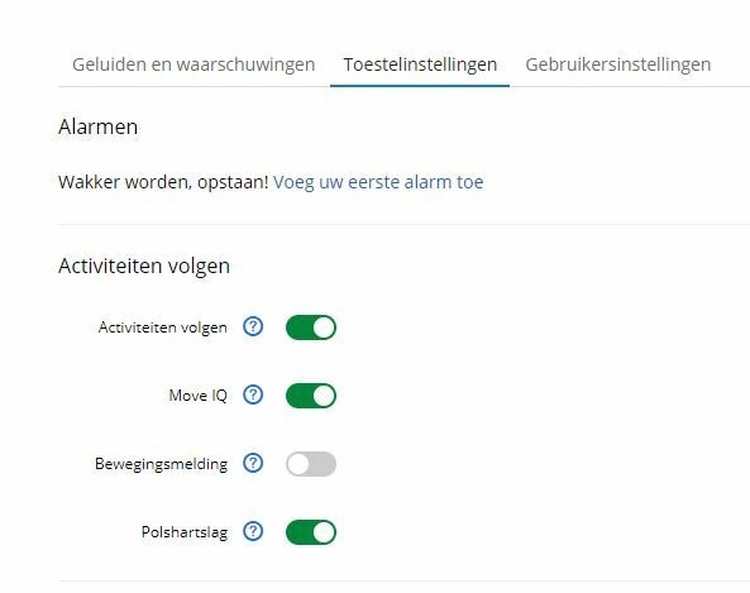
Task: Show help info for Bewegingsmelding
Action: click(x=254, y=463)
